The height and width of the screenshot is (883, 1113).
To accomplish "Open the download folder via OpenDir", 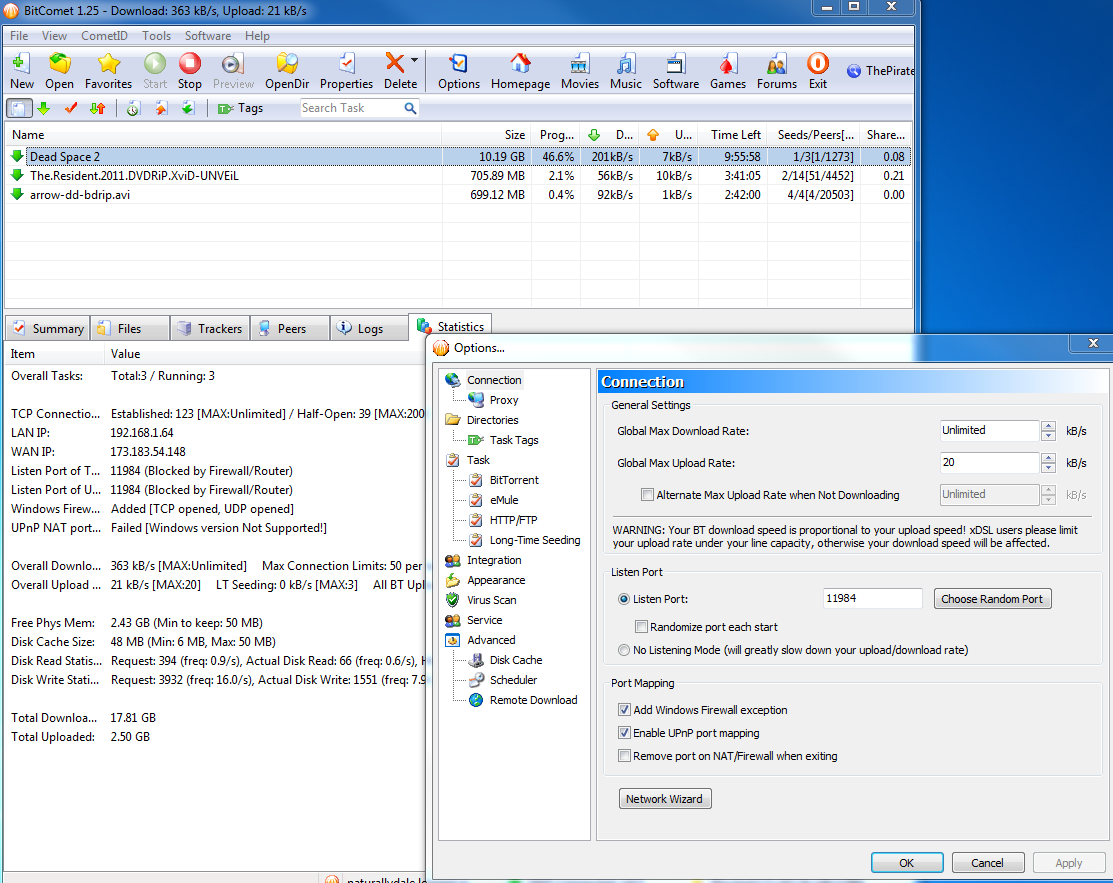I will (x=287, y=71).
